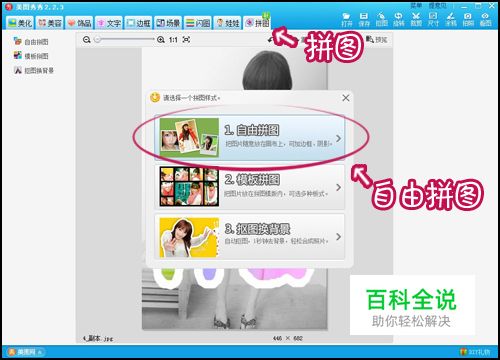
Task: Click the zoom in magnifier icon
Action: (x=161, y=40)
